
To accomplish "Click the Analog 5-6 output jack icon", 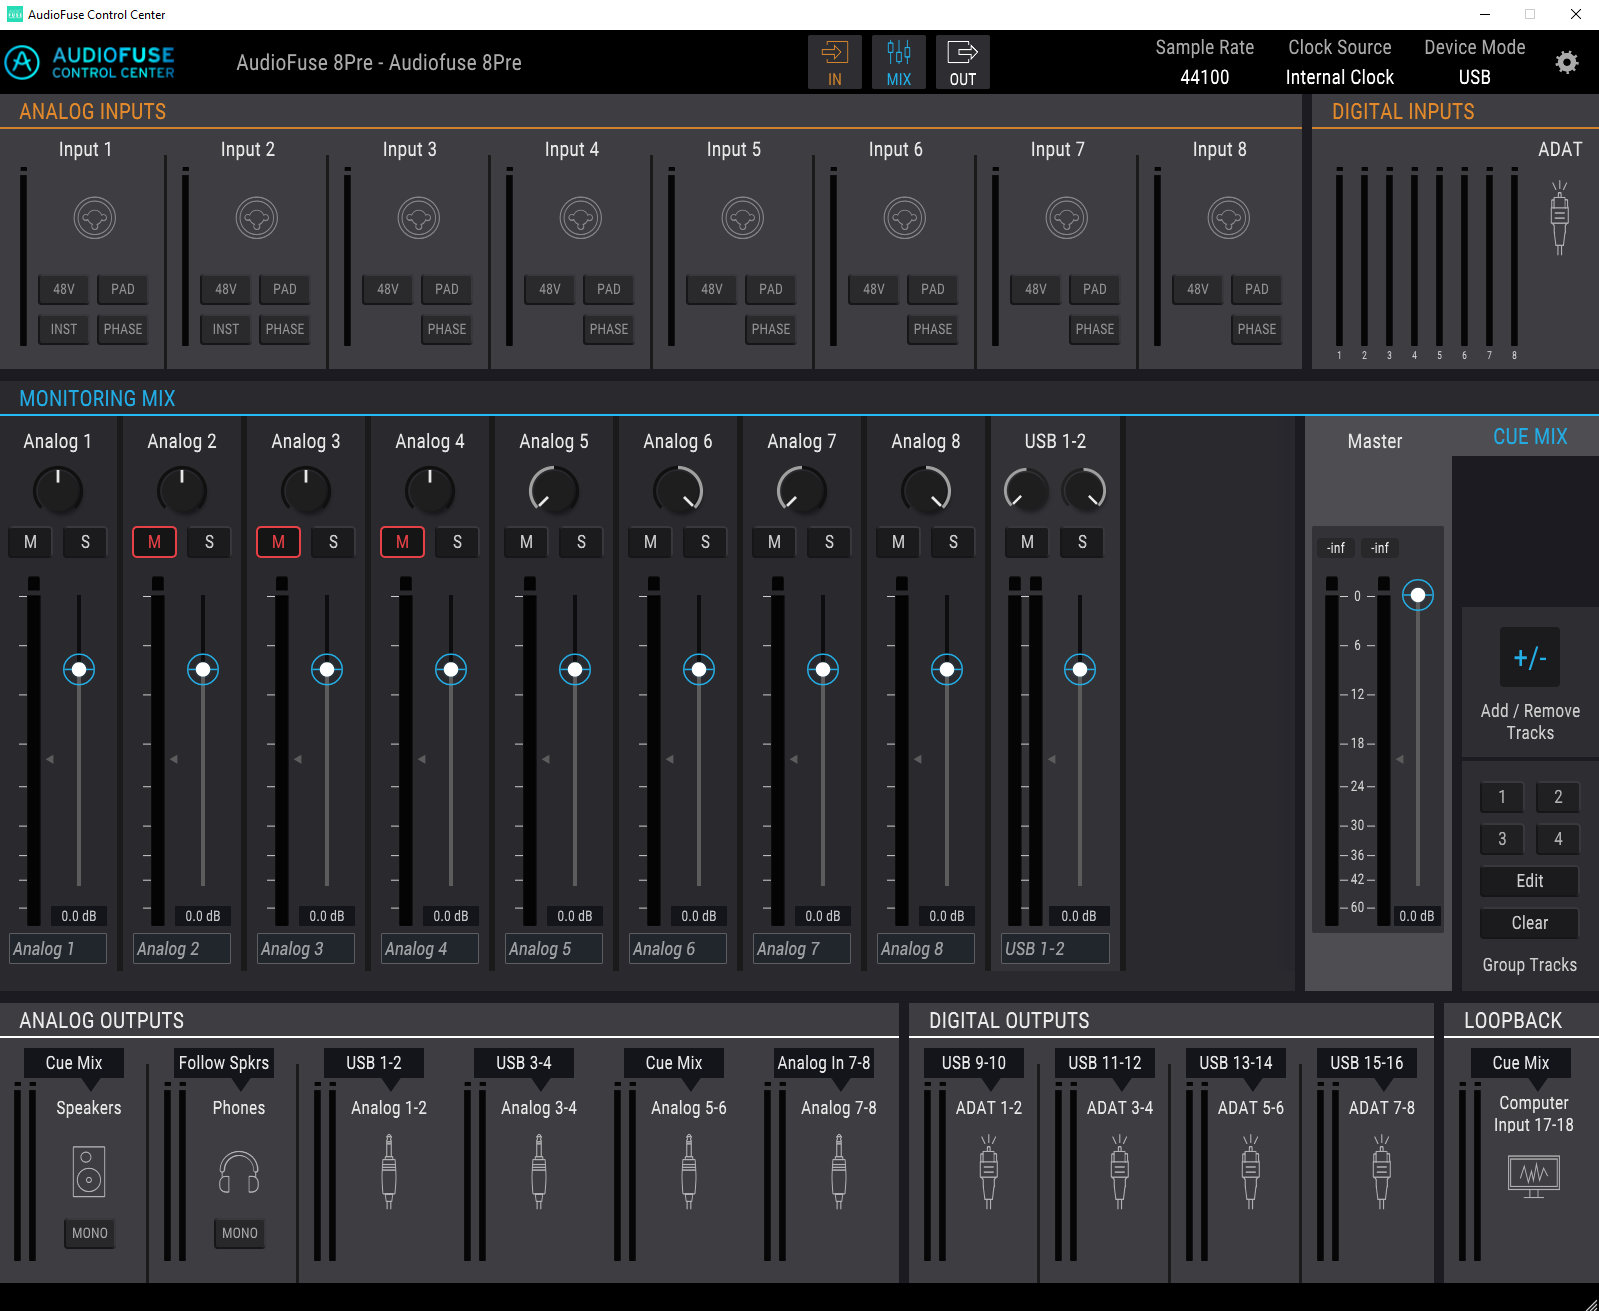I will click(x=689, y=1172).
